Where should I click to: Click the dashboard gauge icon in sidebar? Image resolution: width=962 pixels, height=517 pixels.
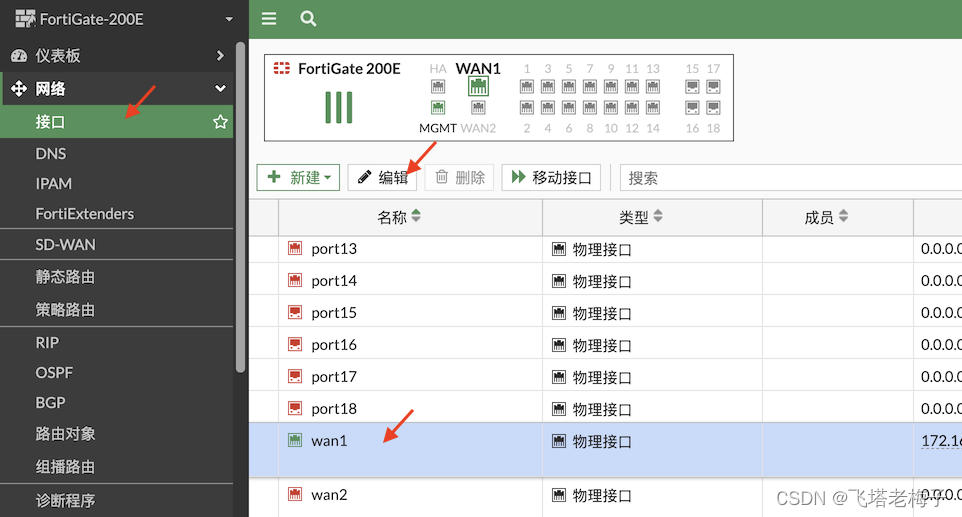19,56
